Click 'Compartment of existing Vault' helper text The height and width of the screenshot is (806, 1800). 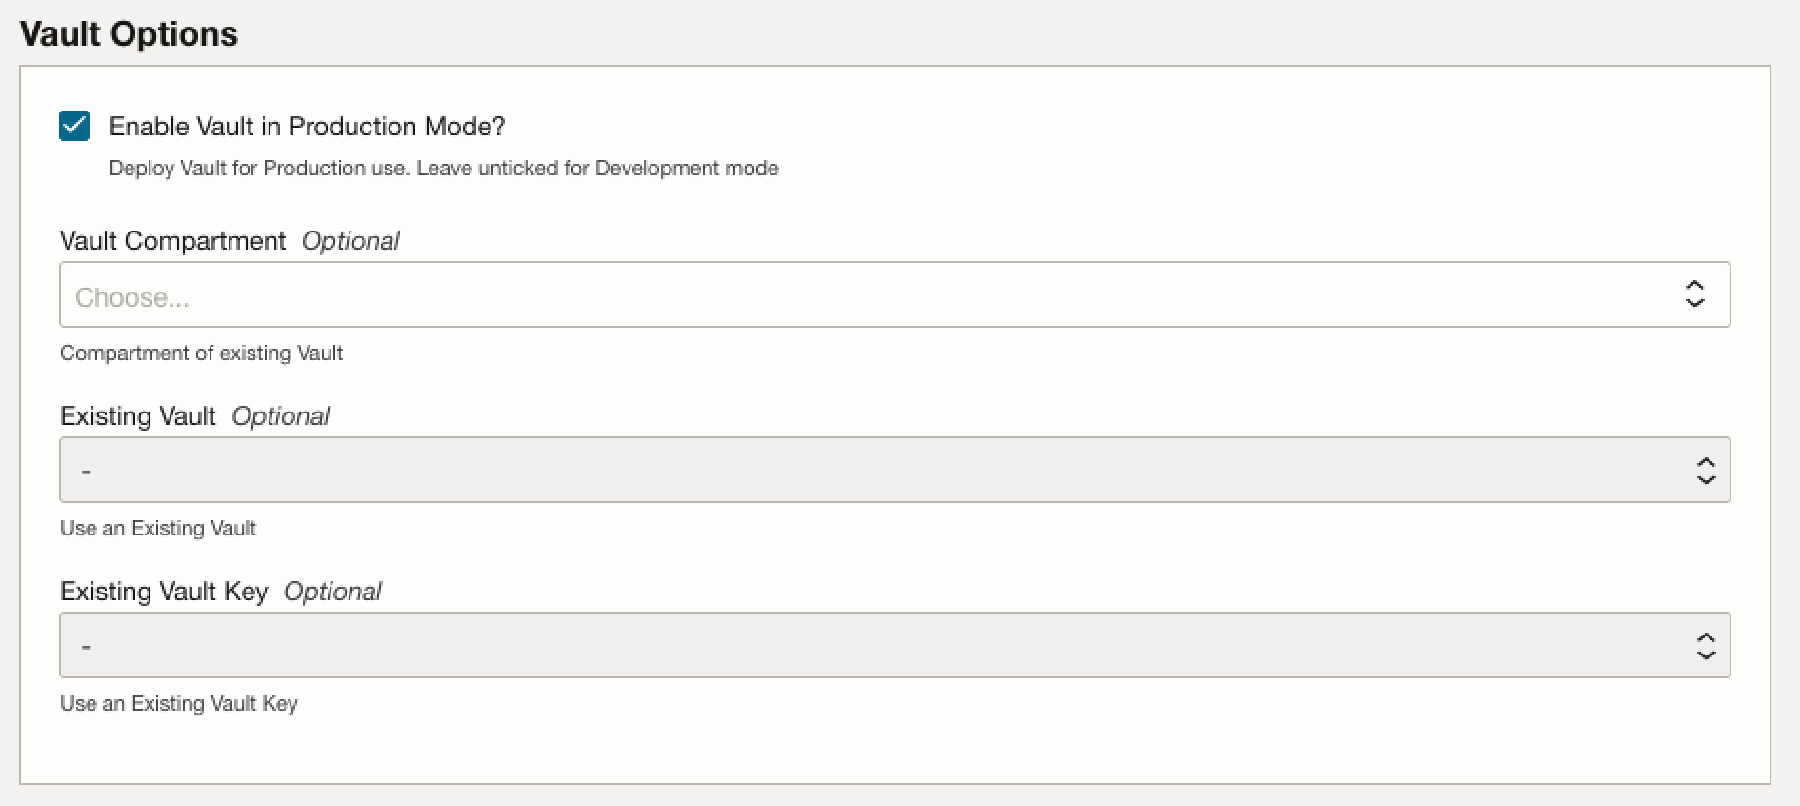pos(201,353)
